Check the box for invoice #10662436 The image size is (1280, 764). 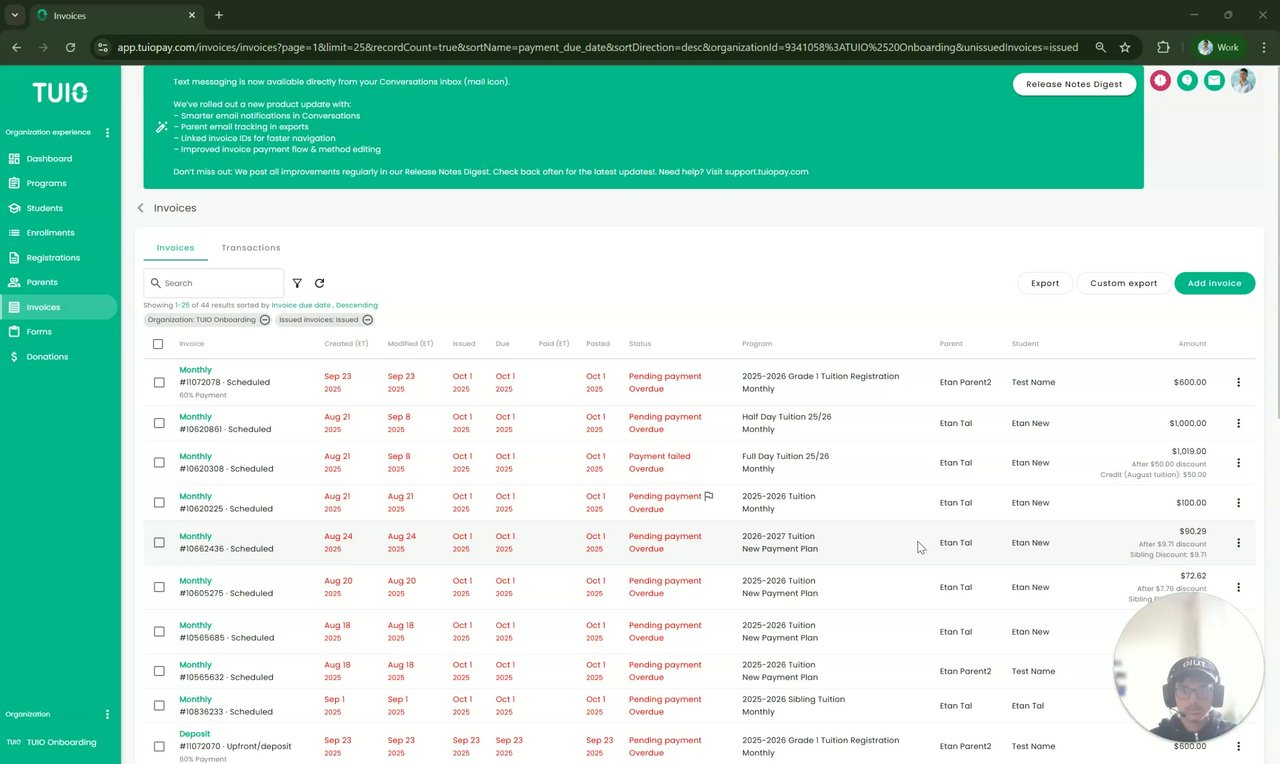(159, 542)
